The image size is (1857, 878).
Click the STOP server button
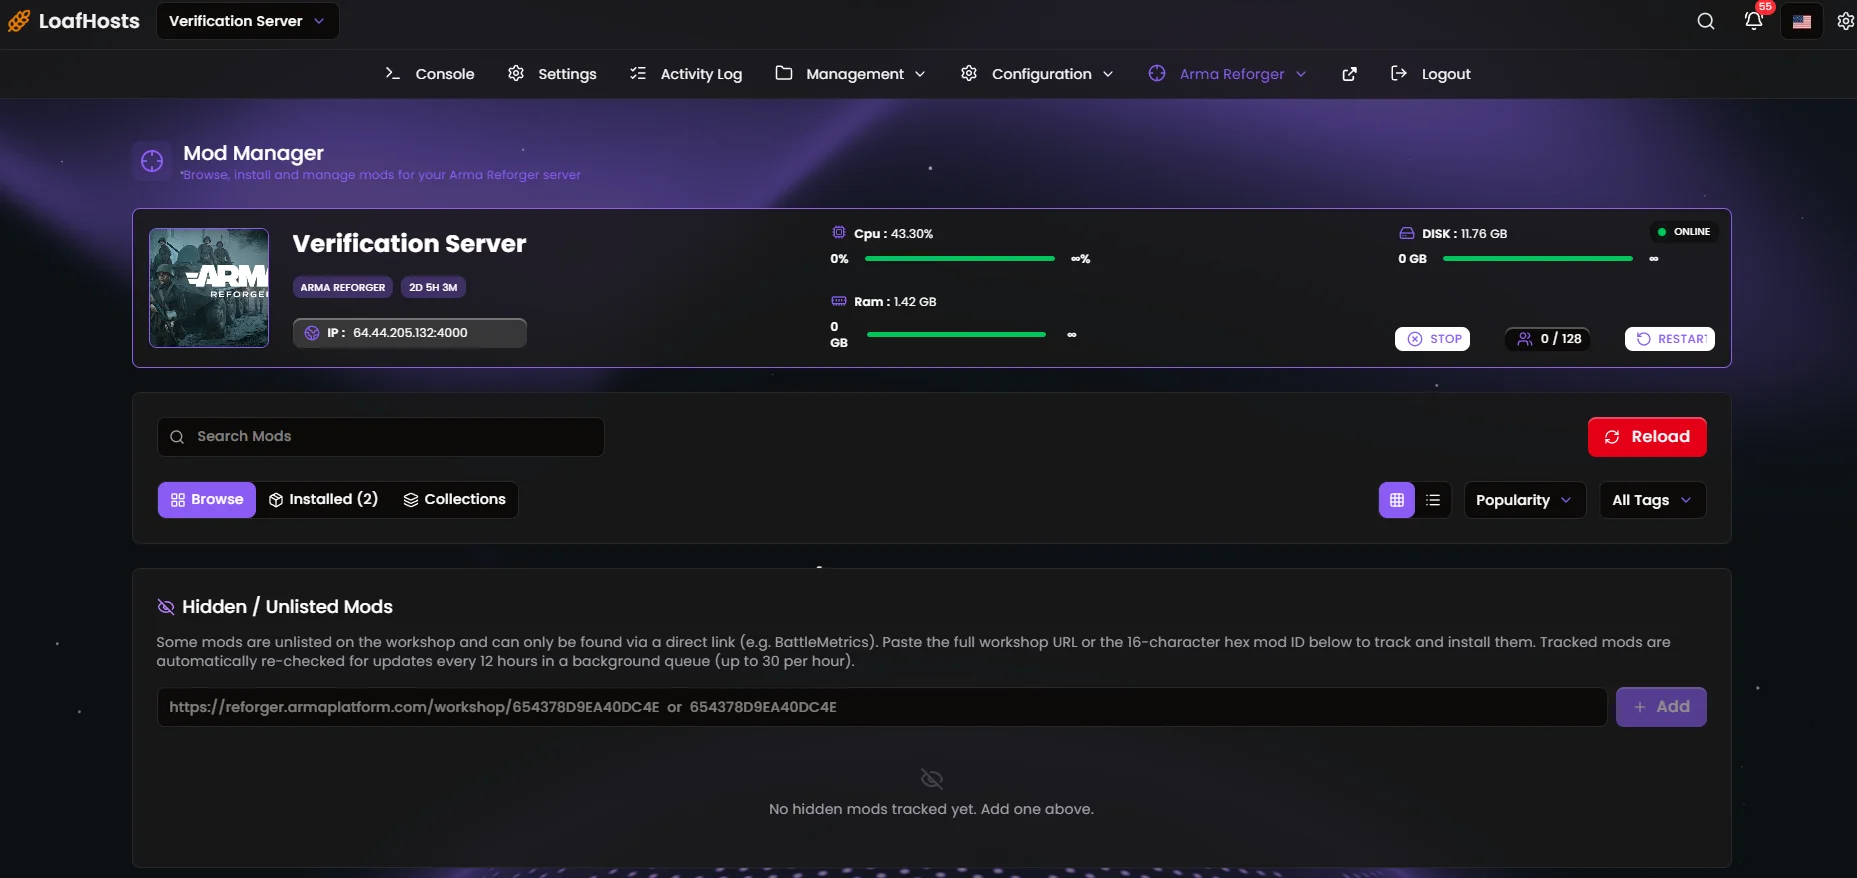[x=1432, y=339]
